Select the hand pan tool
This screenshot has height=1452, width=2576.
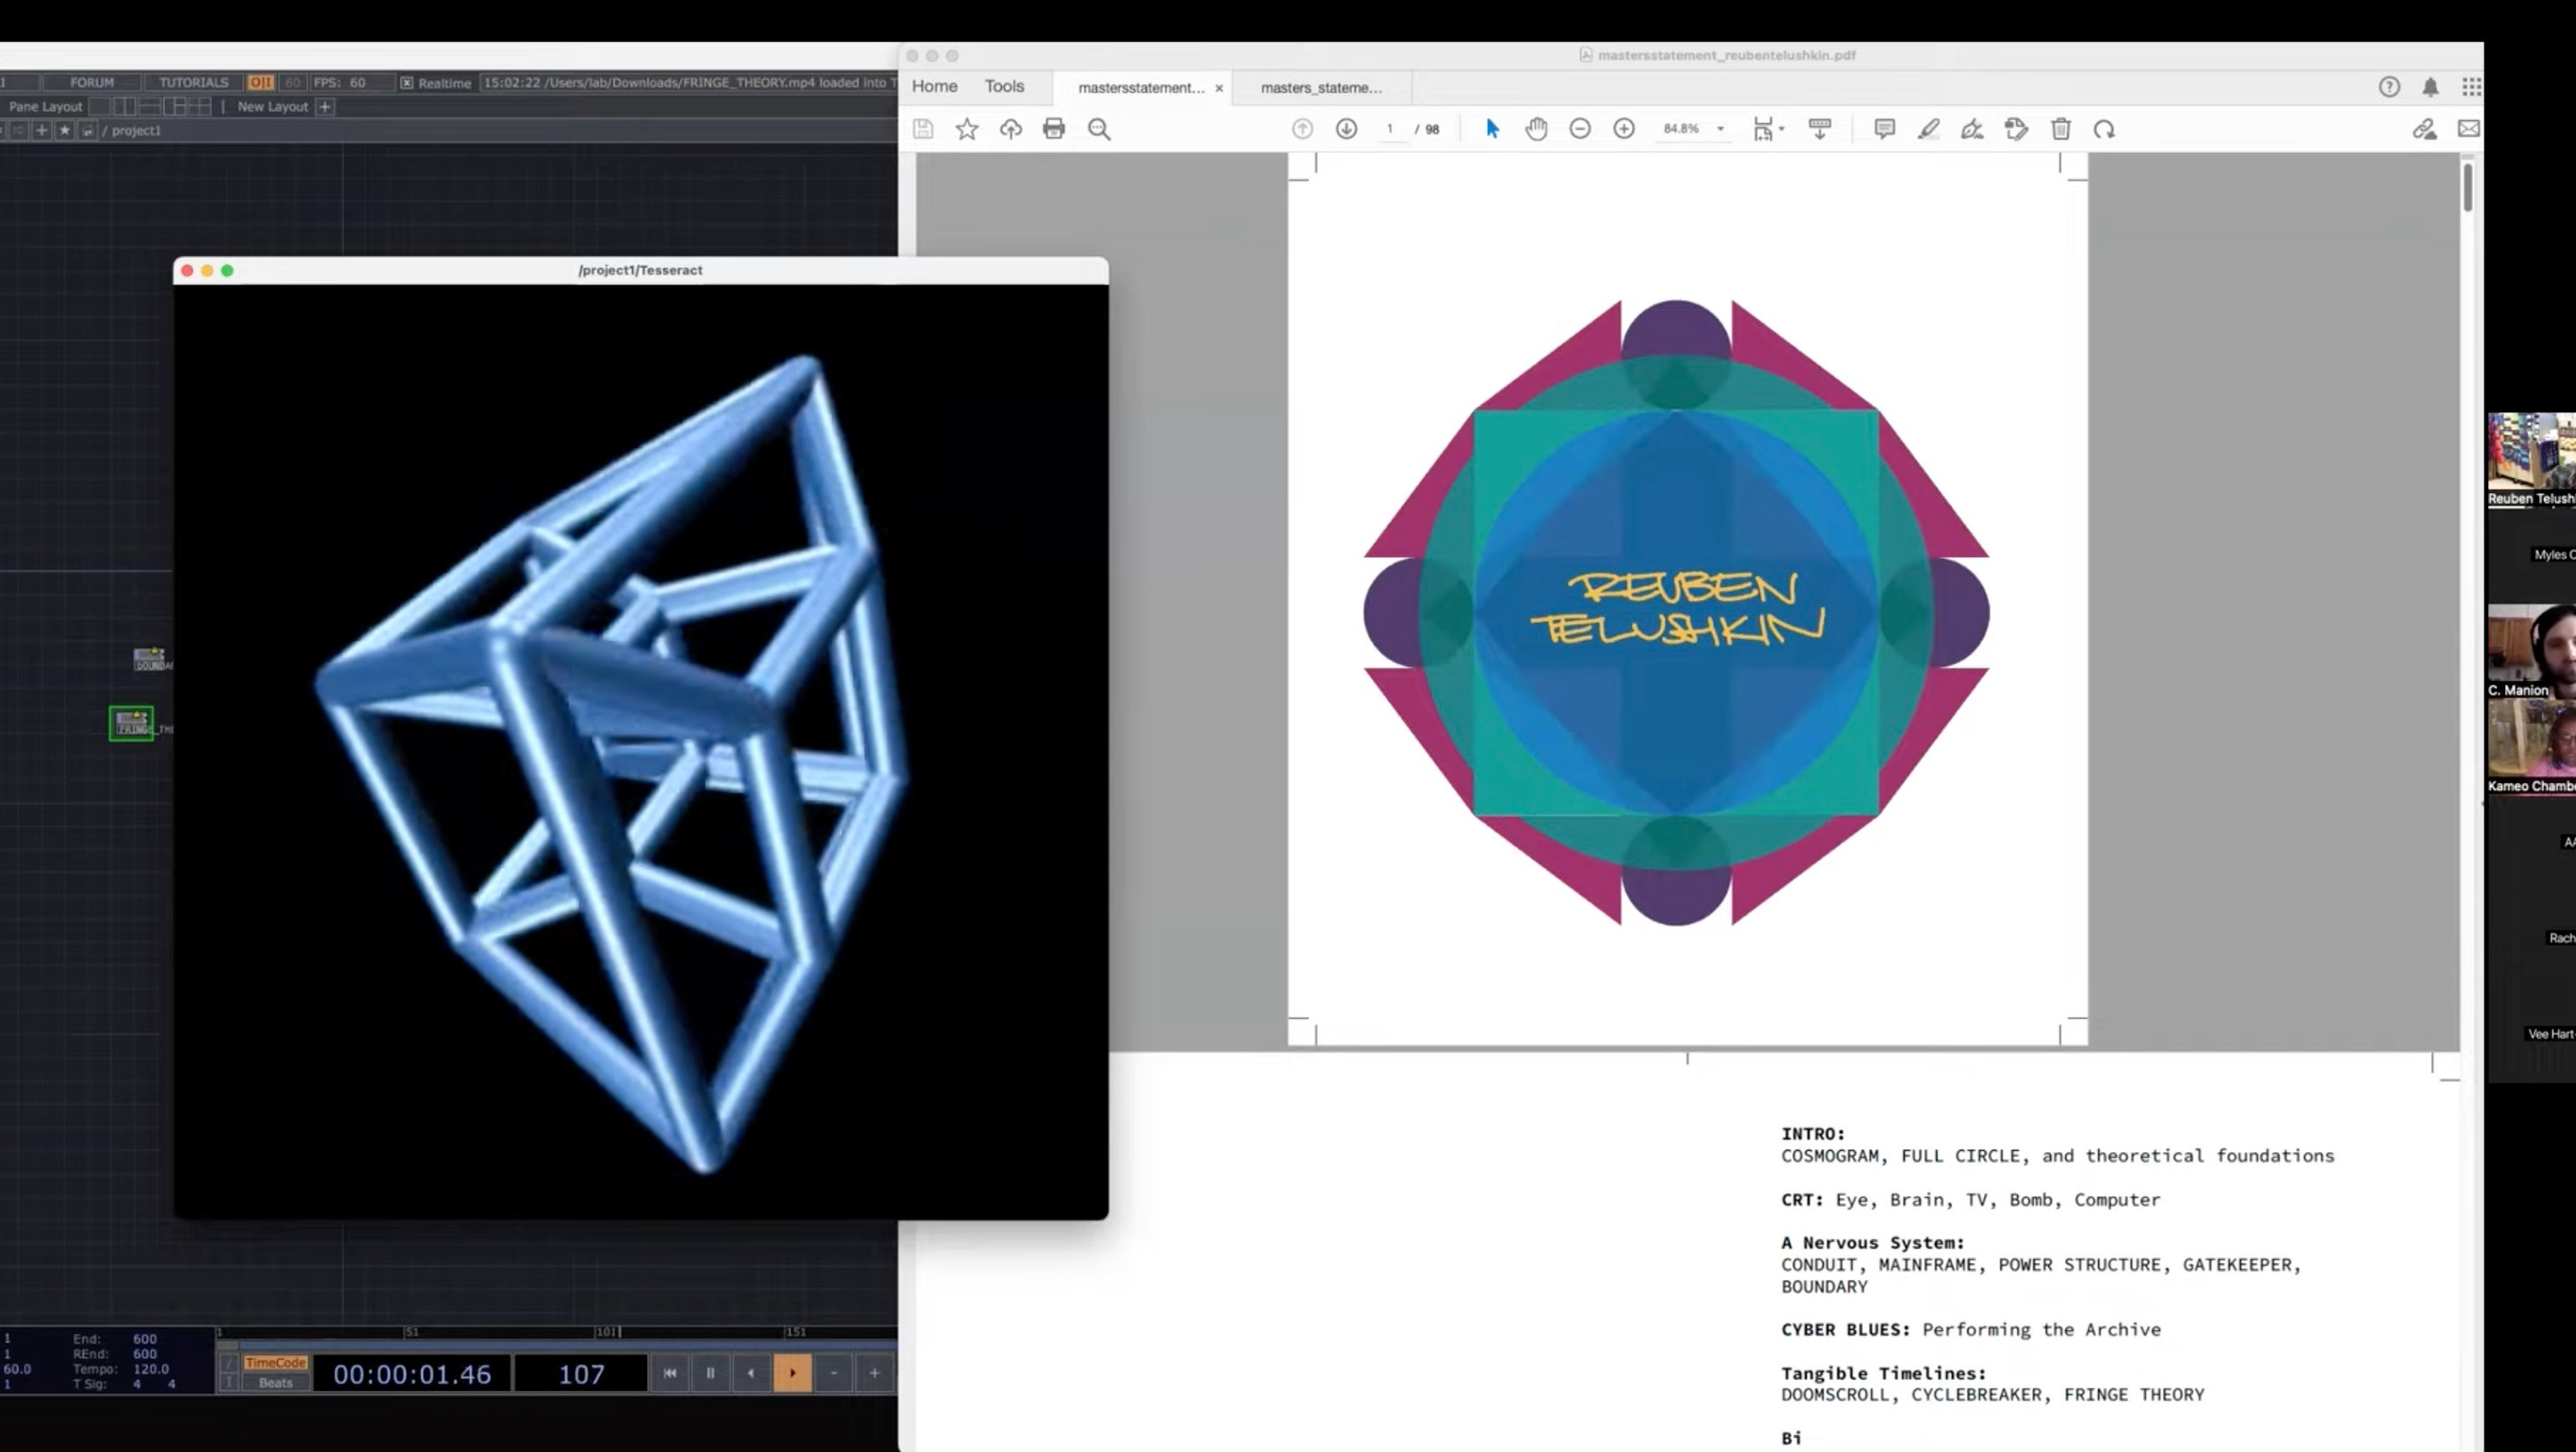coord(1536,129)
